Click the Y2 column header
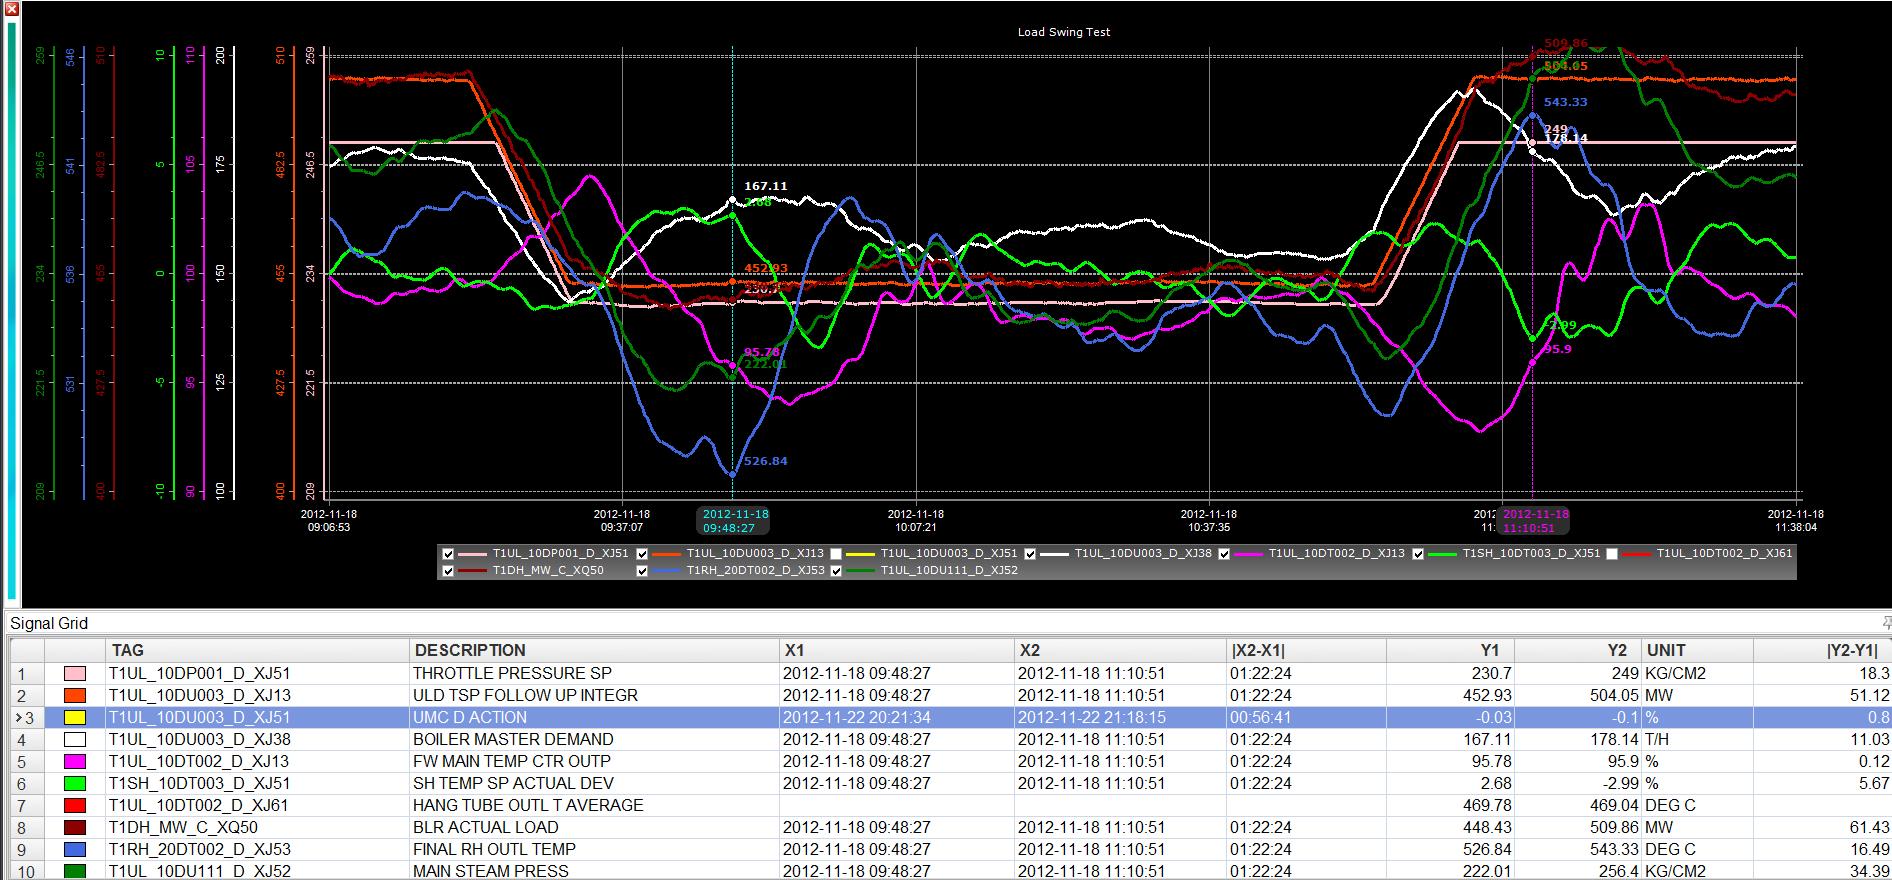Viewport: 1892px width, 880px height. coord(1579,650)
